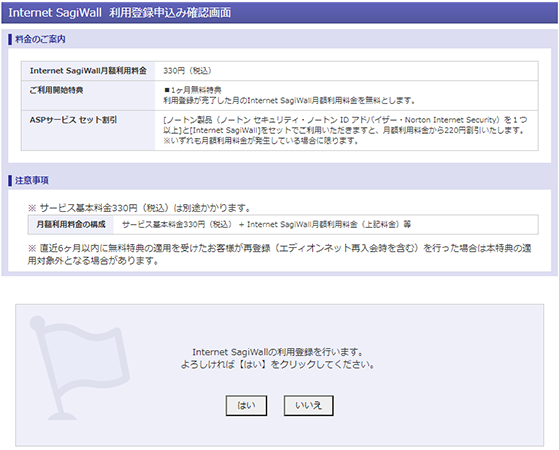Click the 'Internet SagiWall月額利用料金' row label

pyautogui.click(x=88, y=71)
